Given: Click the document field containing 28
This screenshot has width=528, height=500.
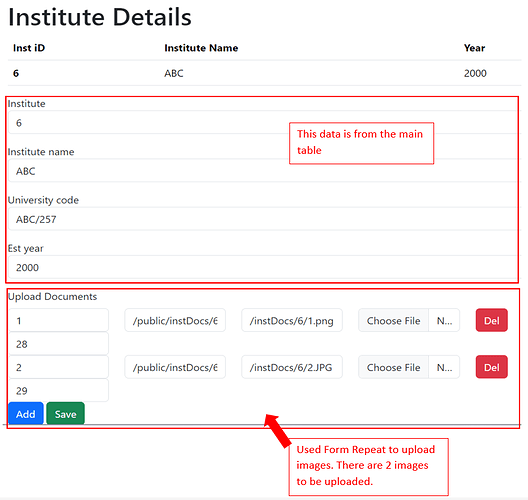Looking at the screenshot, I should point(59,344).
